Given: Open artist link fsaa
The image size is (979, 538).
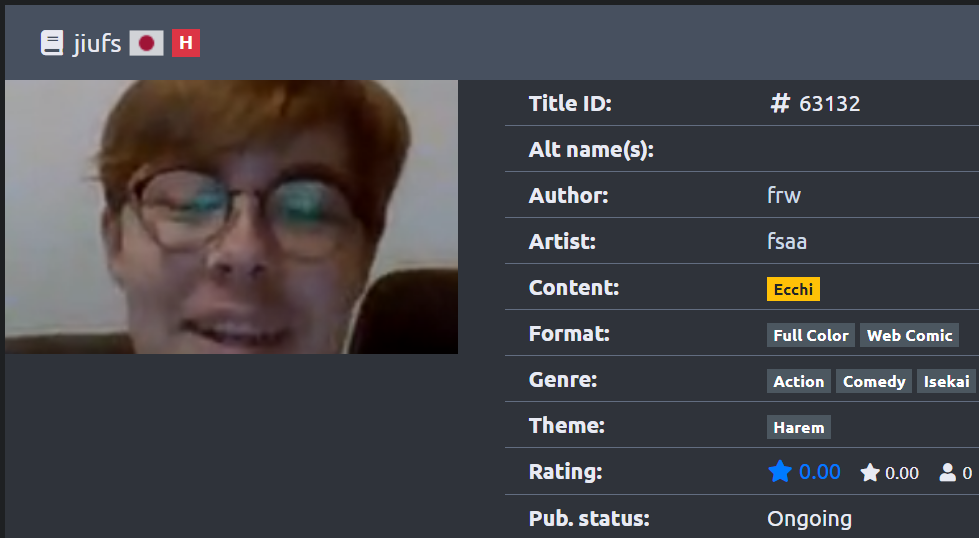Looking at the screenshot, I should pos(787,242).
